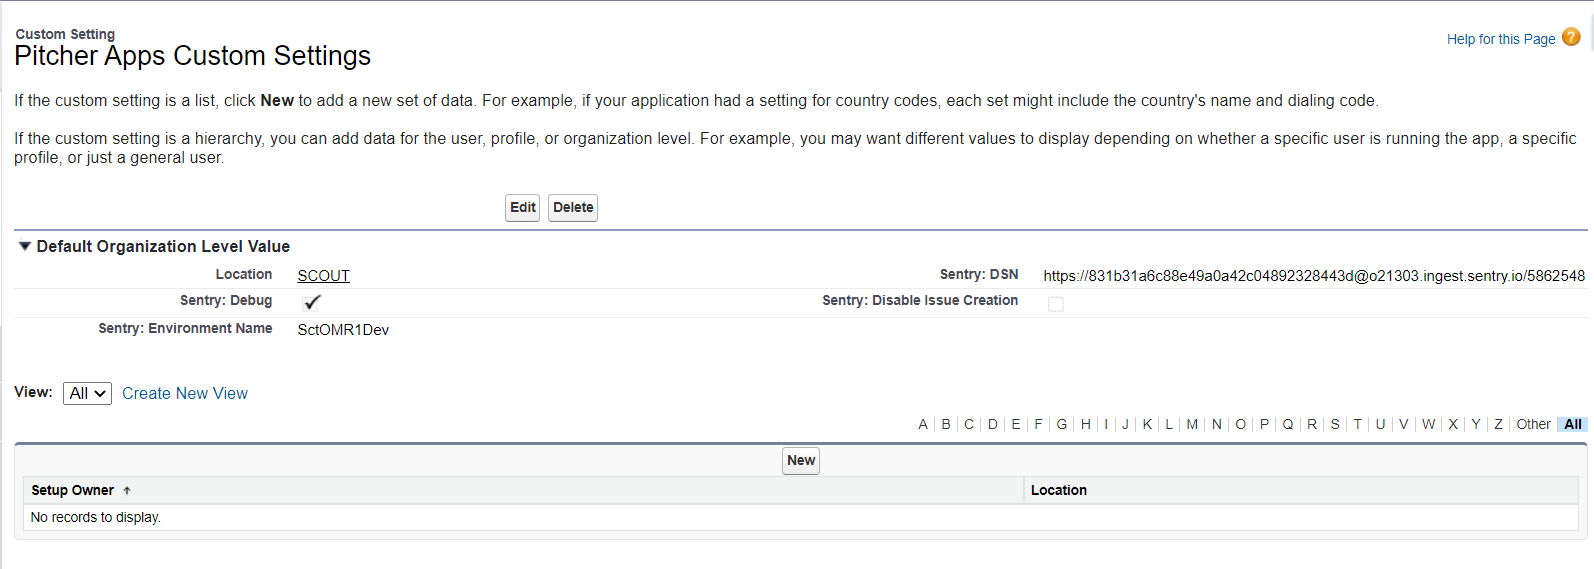
Task: Select the Other filter in alphabet bar
Action: pos(1533,425)
